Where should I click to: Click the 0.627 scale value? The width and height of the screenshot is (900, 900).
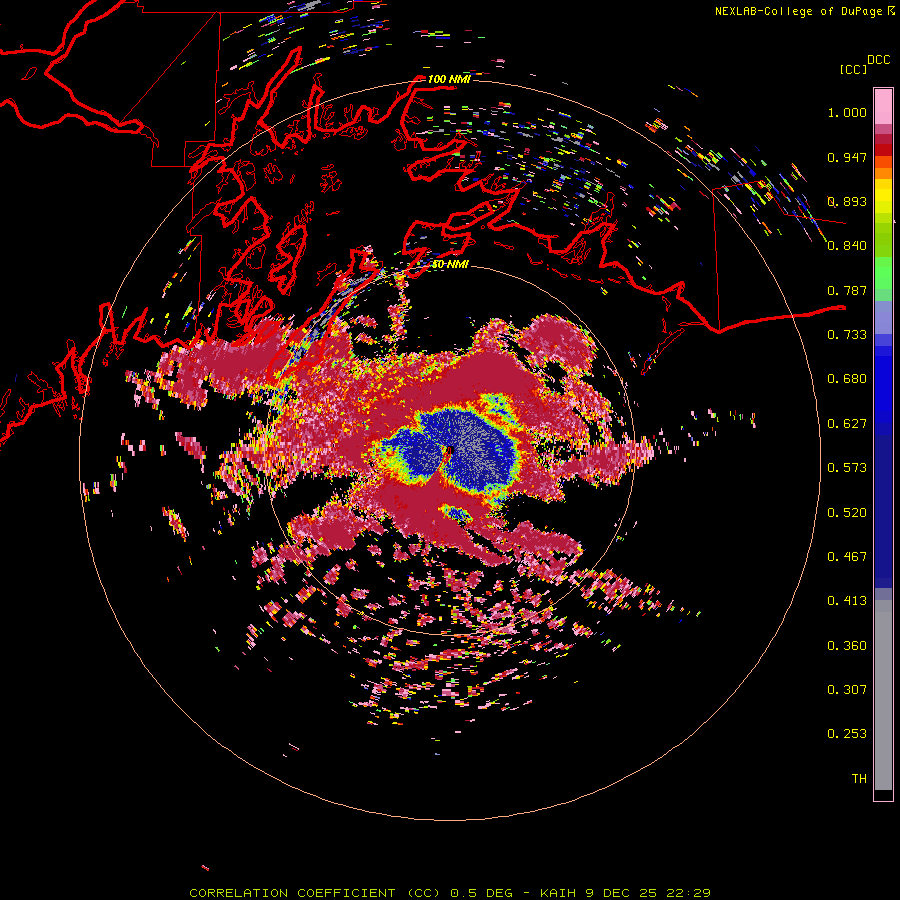(847, 424)
